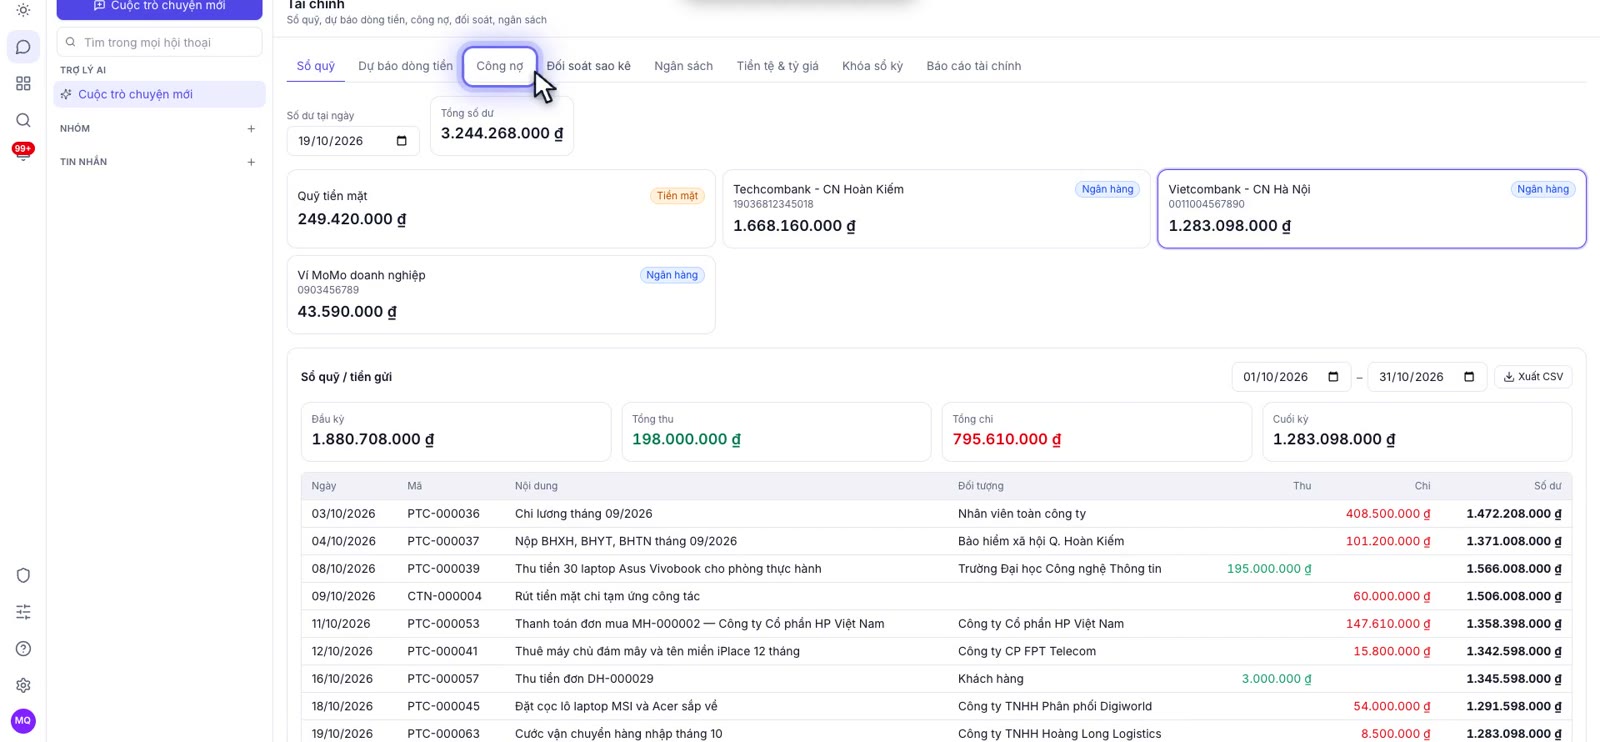Add new item in TIN NHẮN section
The width and height of the screenshot is (1600, 742).
tap(251, 162)
